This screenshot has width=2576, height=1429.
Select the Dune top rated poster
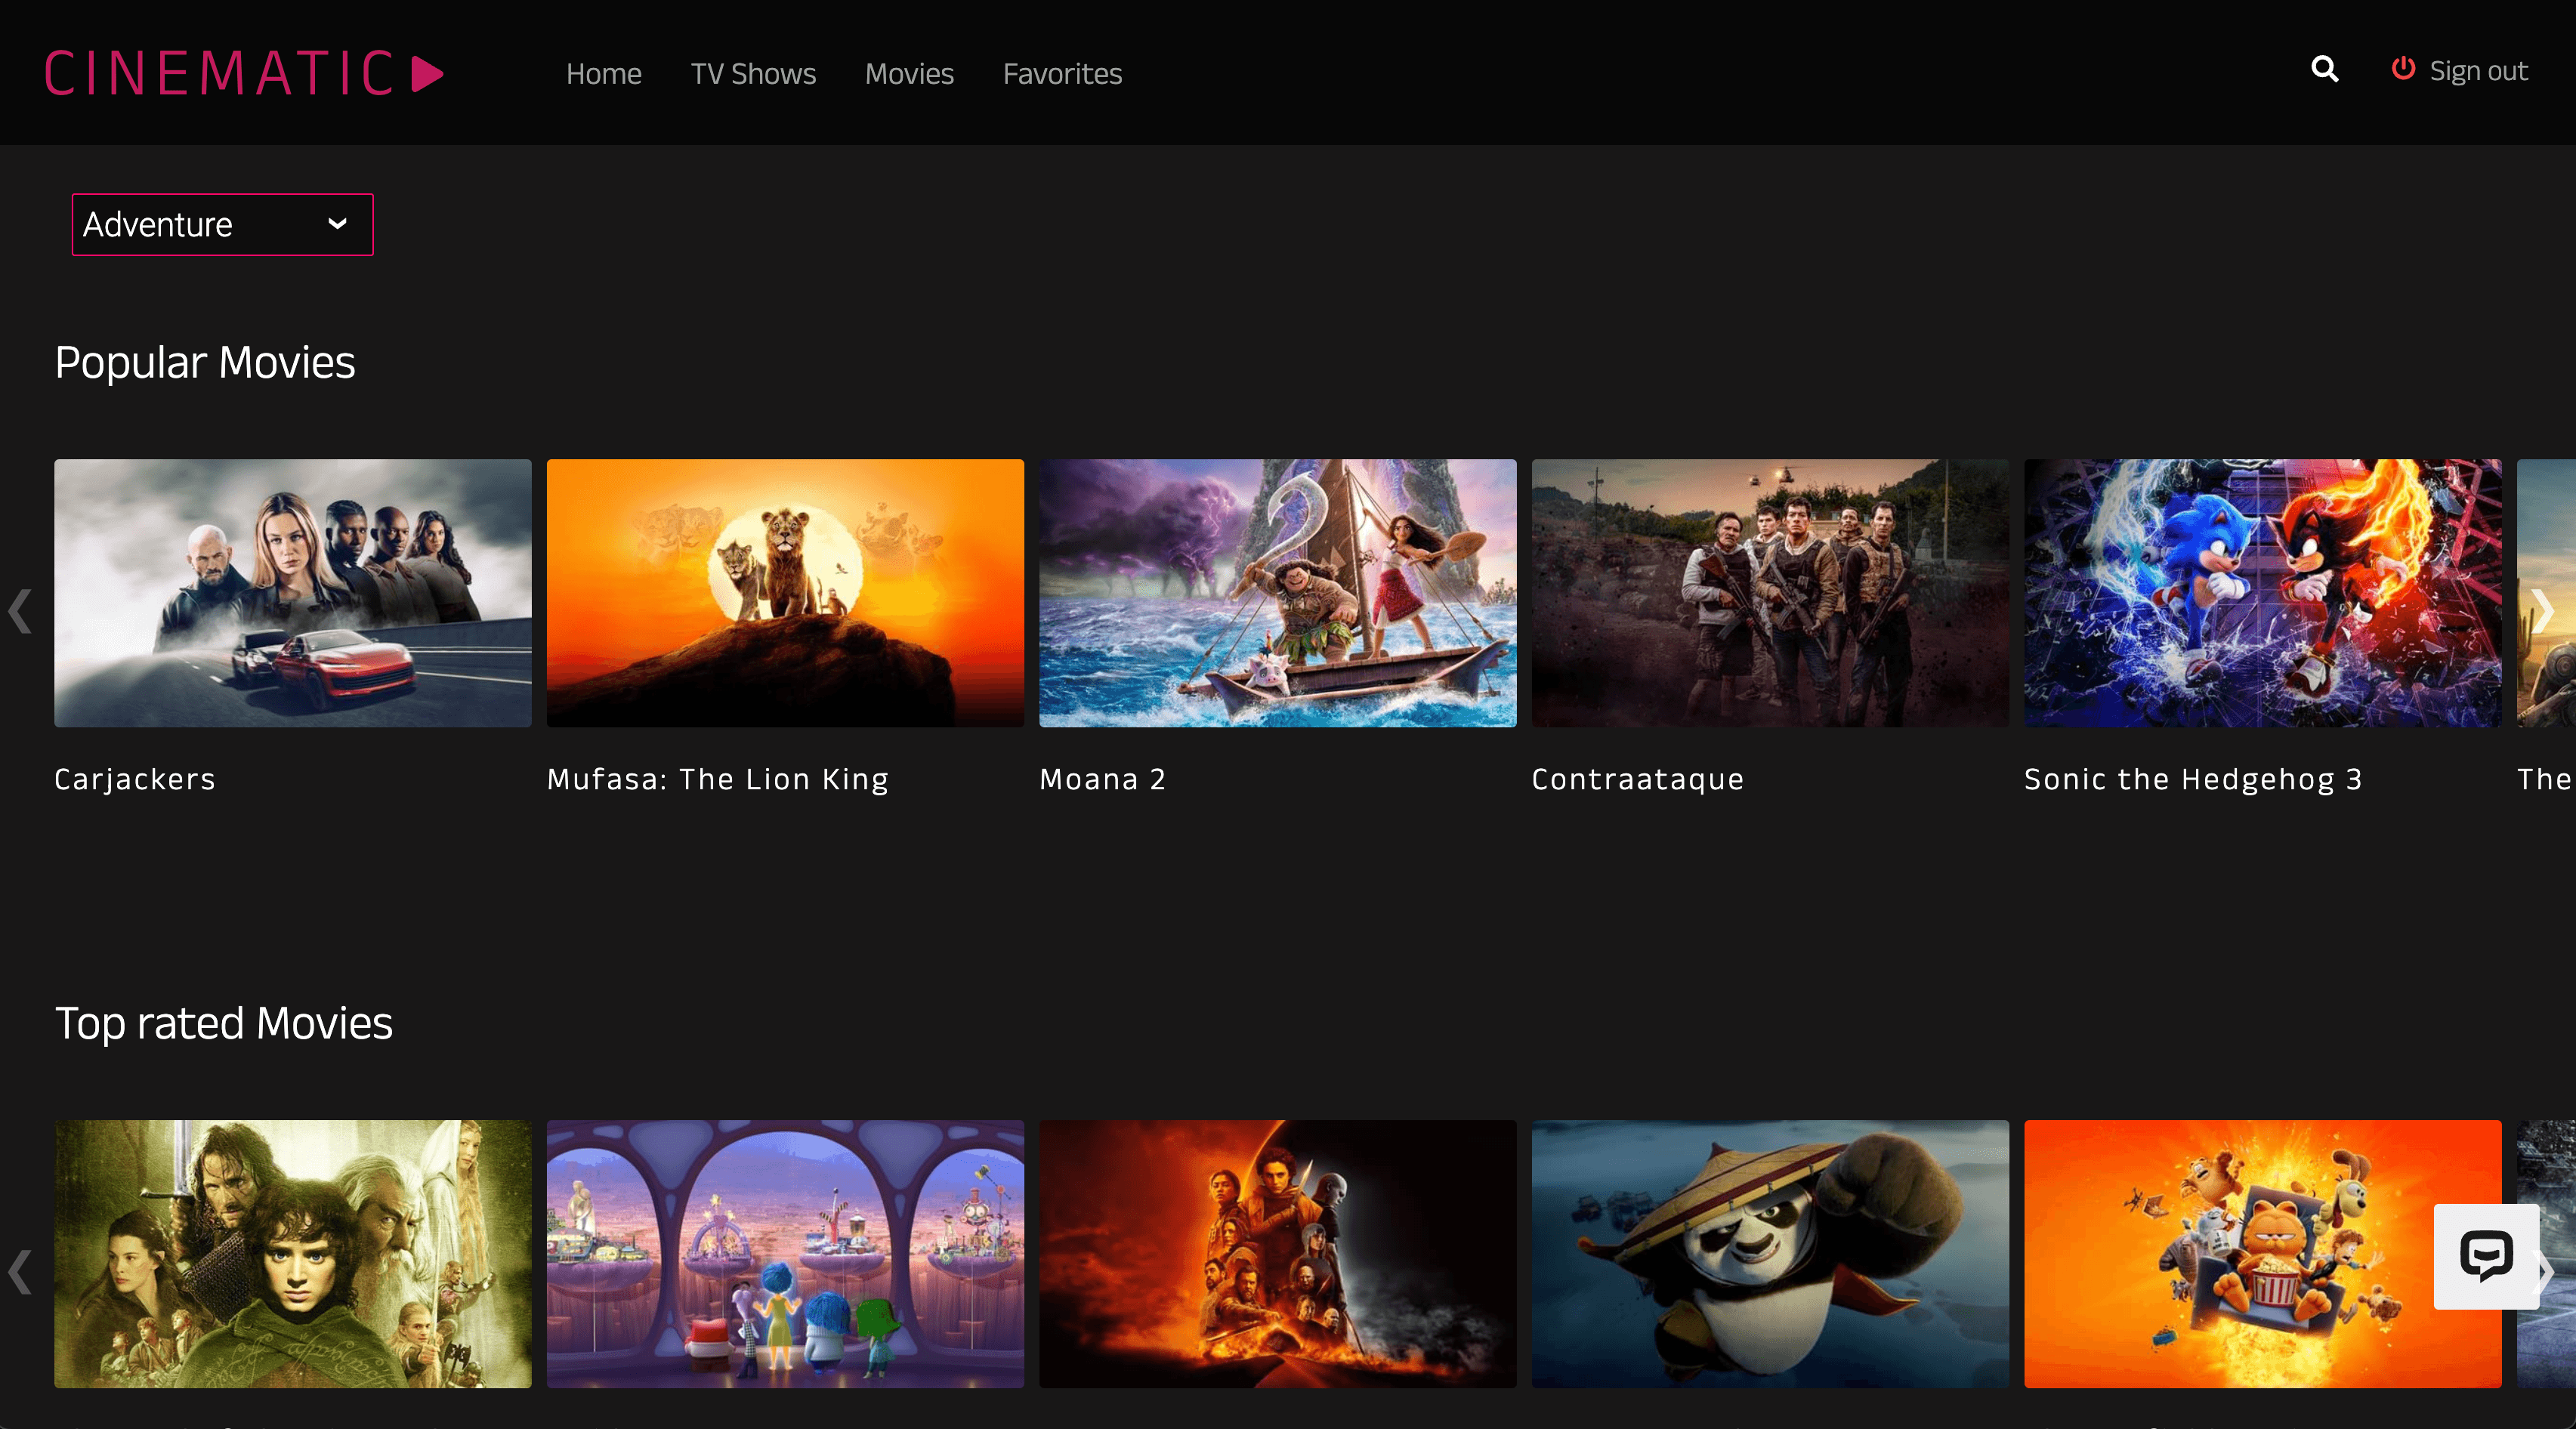[x=1278, y=1254]
